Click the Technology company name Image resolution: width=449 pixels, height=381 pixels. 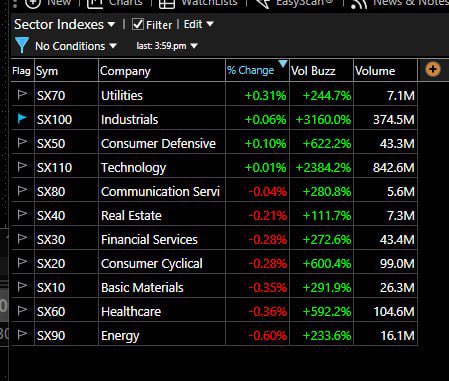[x=134, y=168]
